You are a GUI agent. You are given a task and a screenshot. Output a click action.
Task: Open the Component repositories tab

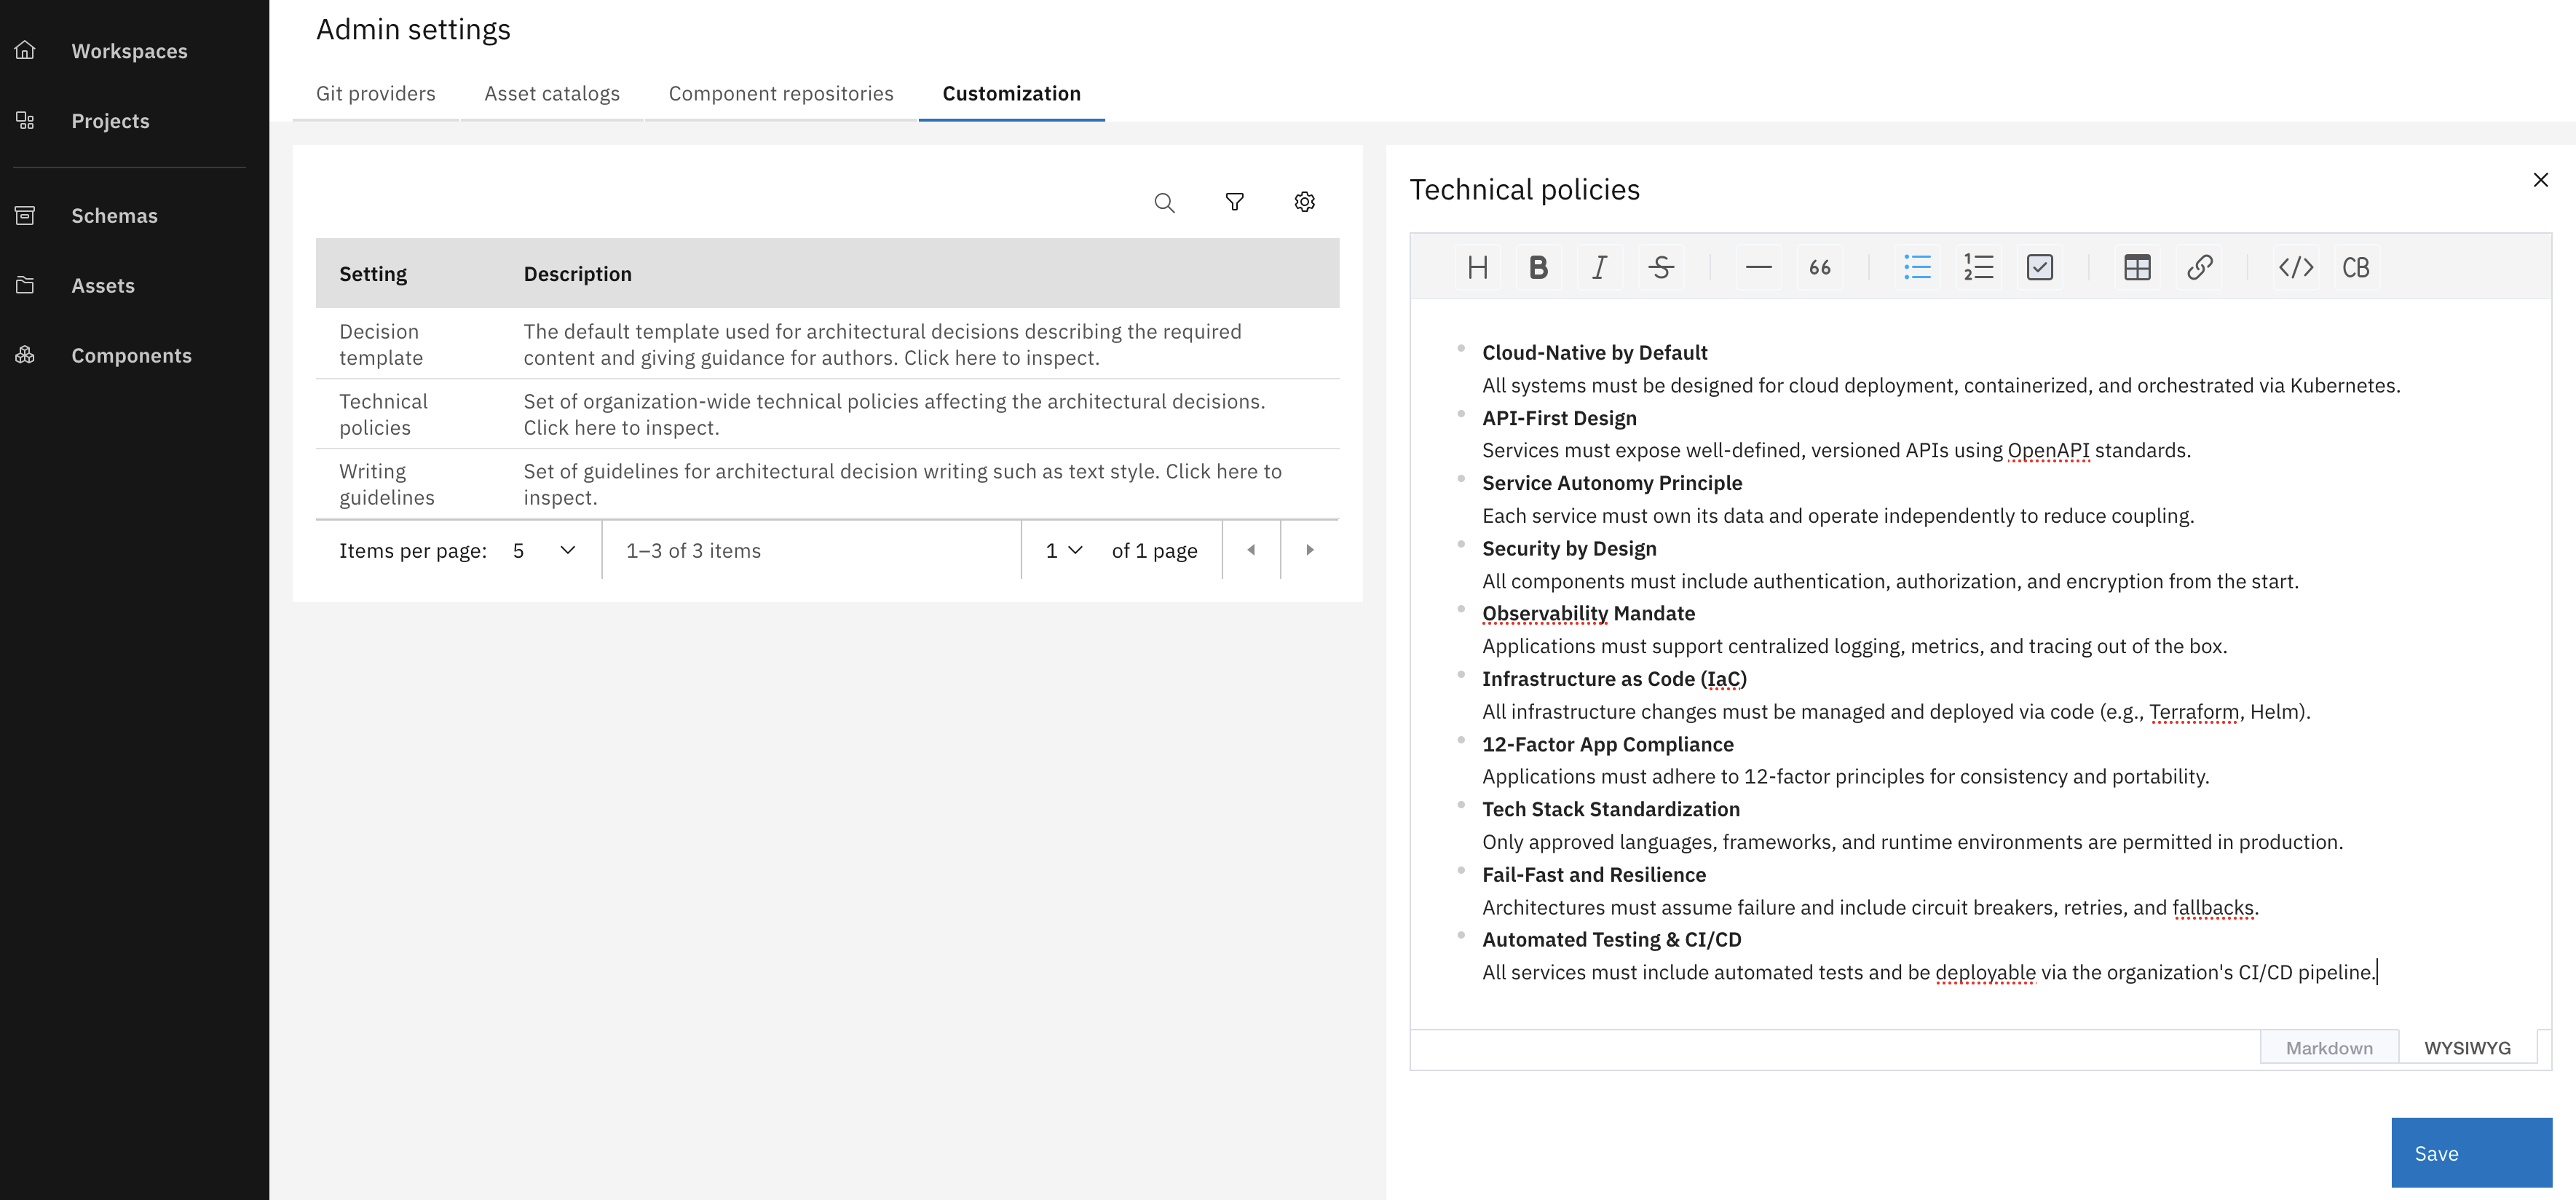click(x=780, y=93)
